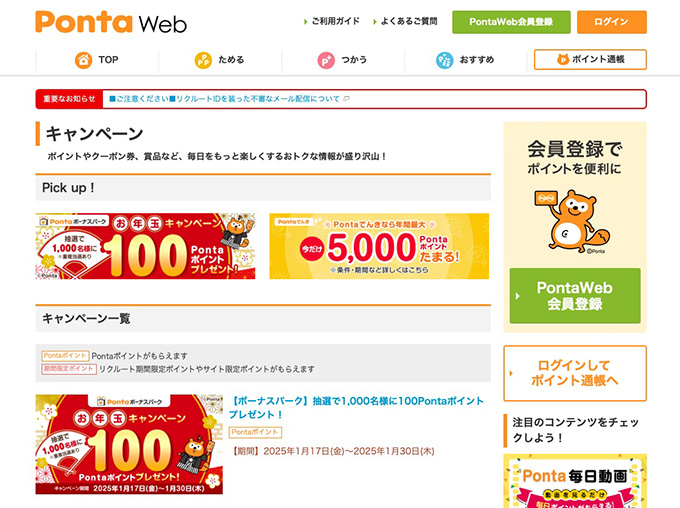Select the ためる navigation item
This screenshot has width=680, height=508.
click(x=220, y=60)
